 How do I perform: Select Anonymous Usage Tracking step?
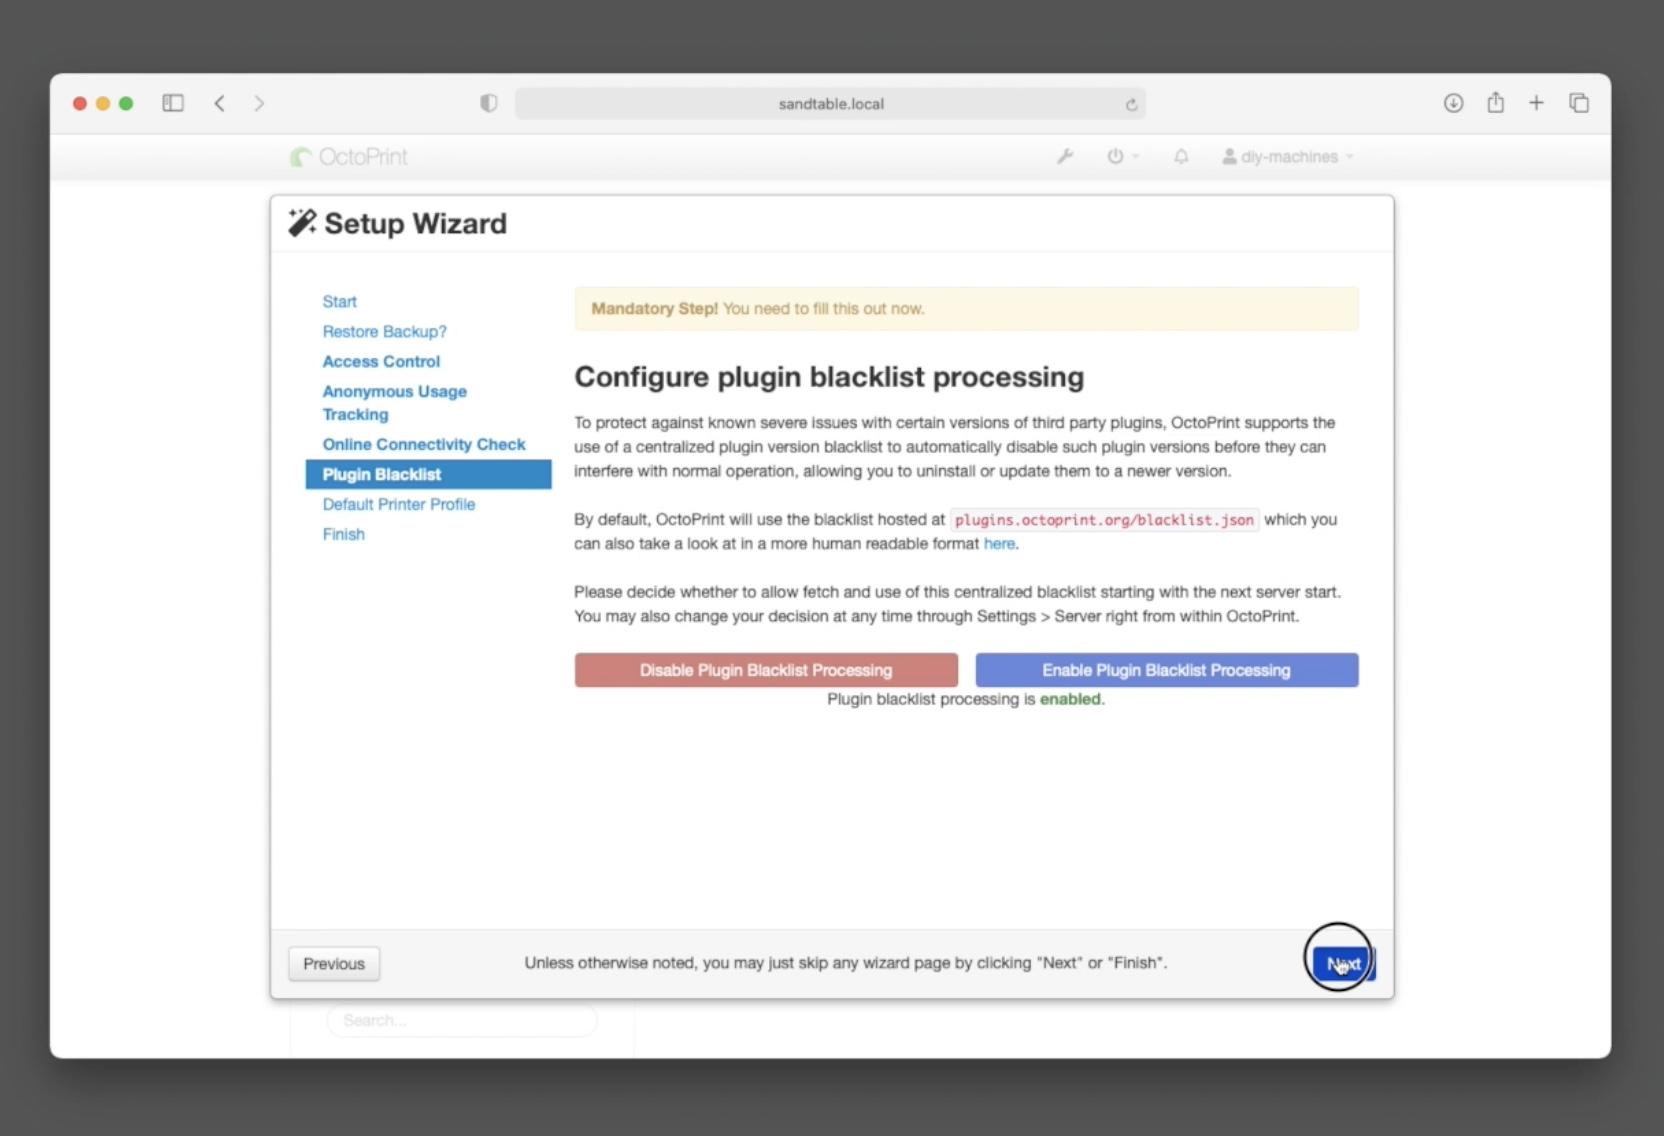click(394, 403)
